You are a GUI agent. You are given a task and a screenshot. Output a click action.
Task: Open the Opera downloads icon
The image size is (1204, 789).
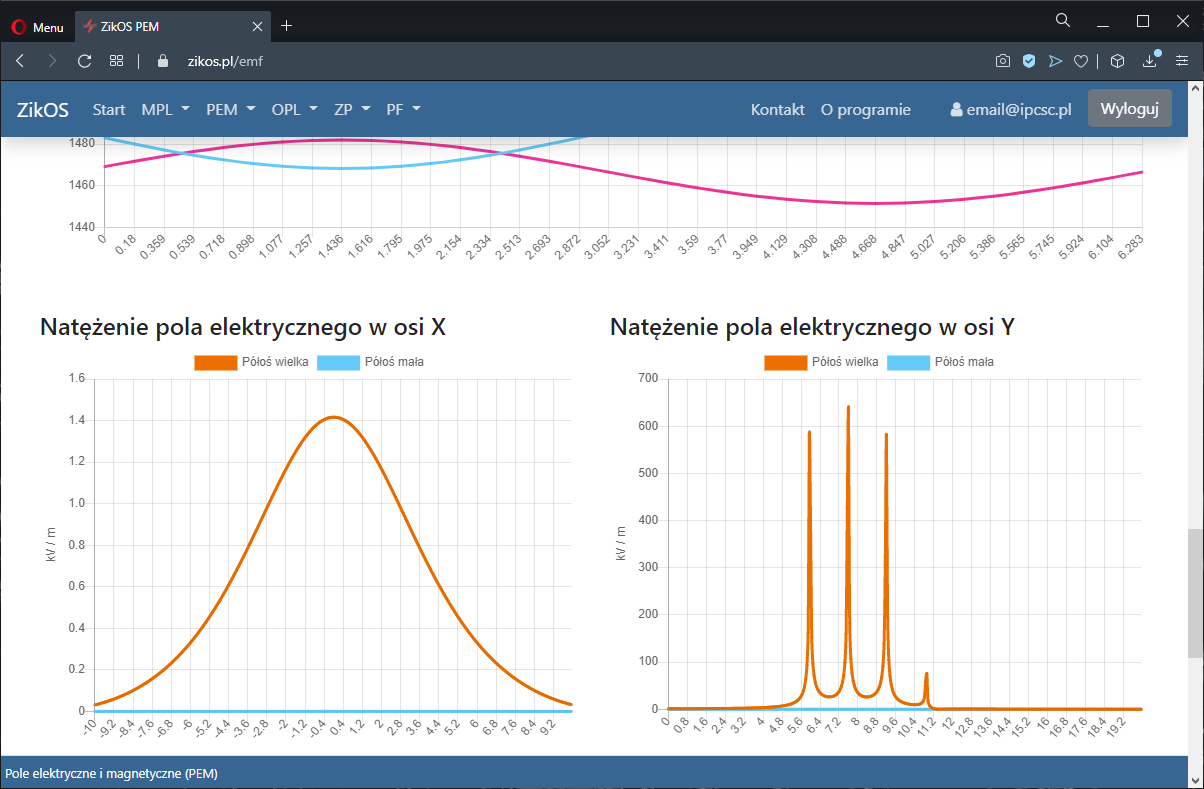tap(1150, 61)
